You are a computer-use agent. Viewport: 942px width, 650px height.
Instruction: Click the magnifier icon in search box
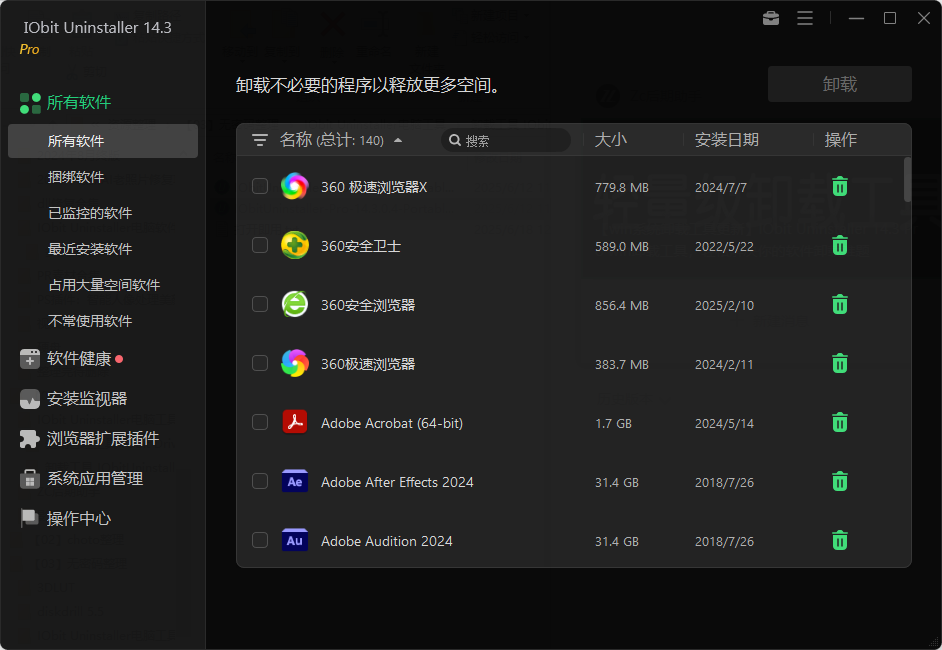pyautogui.click(x=455, y=140)
